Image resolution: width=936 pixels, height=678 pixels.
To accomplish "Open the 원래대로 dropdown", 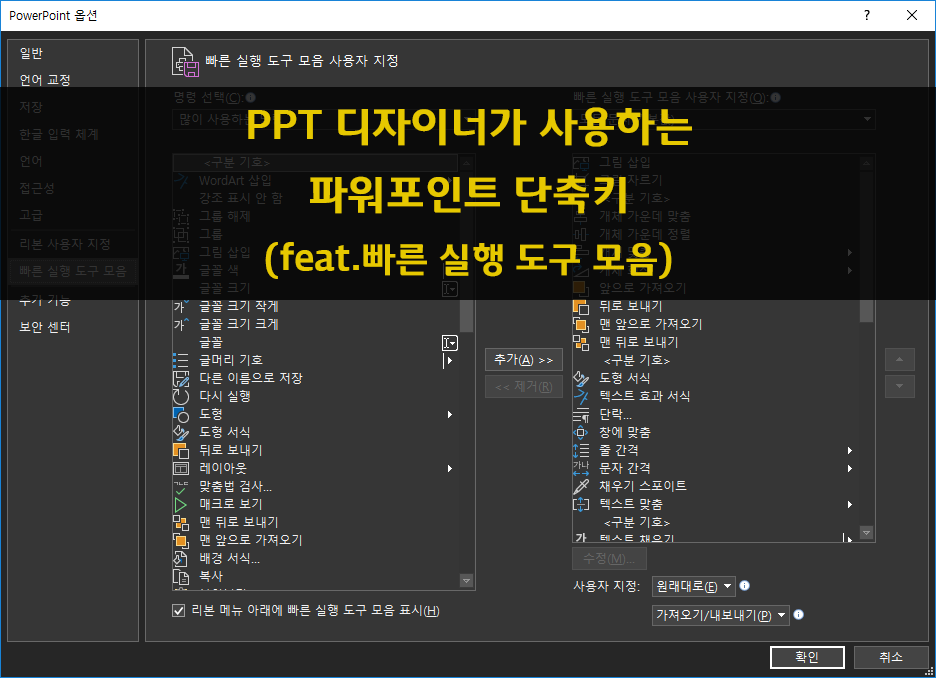I will (693, 587).
